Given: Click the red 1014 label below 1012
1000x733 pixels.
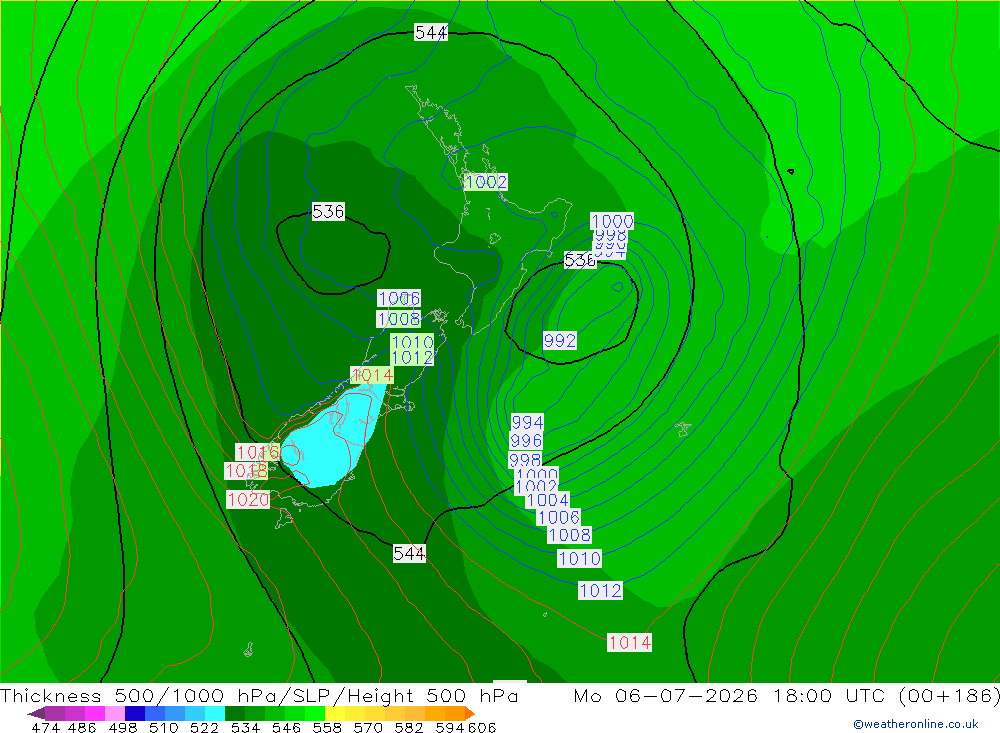Looking at the screenshot, I should click(x=629, y=642).
